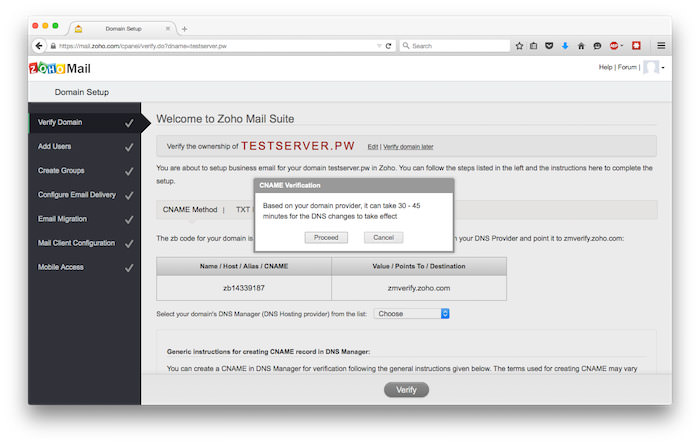The width and height of the screenshot is (700, 445).
Task: Click the red square extension icon
Action: point(636,46)
